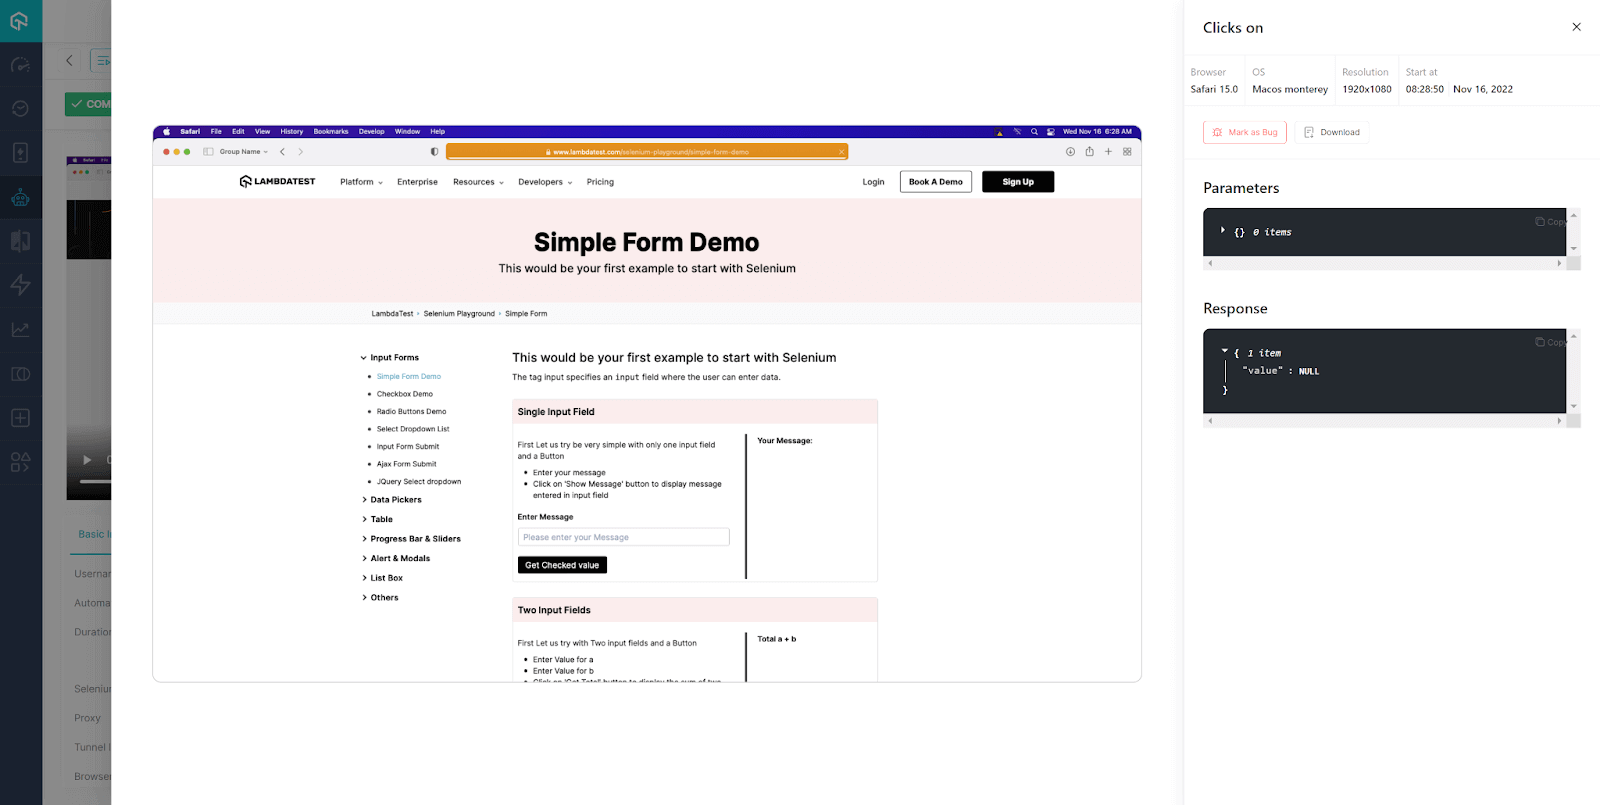Click the Selenium Playground breadcrumb link
Viewport: 1600px width, 805px height.
pos(459,314)
